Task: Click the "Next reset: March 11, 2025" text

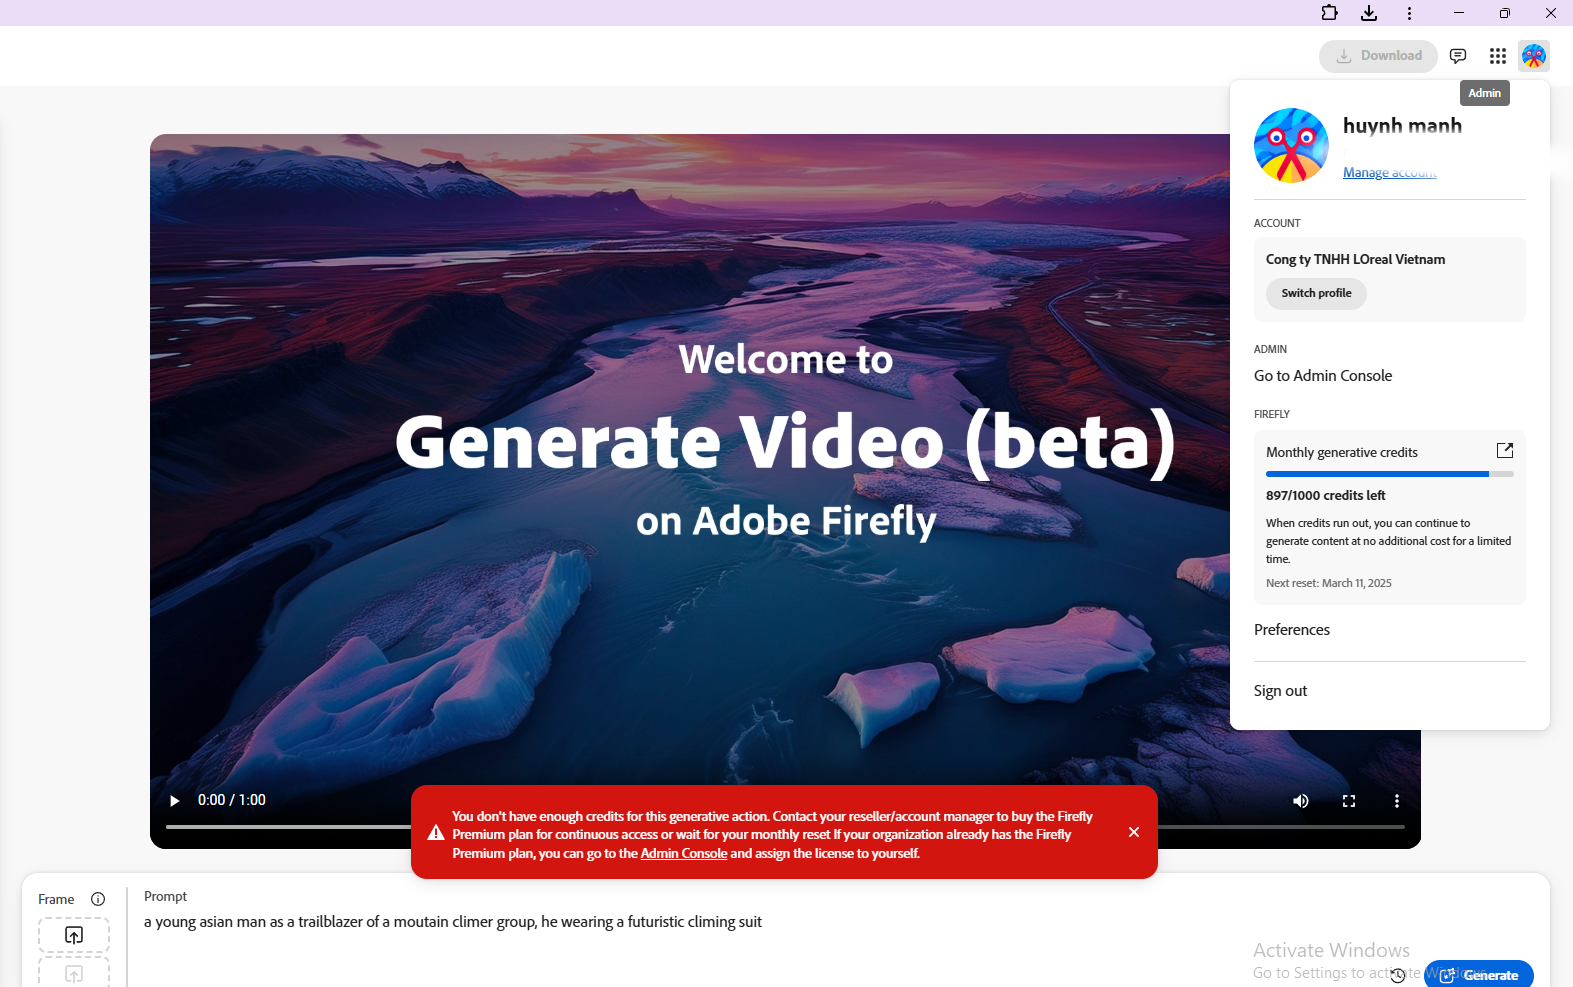Action: [1329, 583]
